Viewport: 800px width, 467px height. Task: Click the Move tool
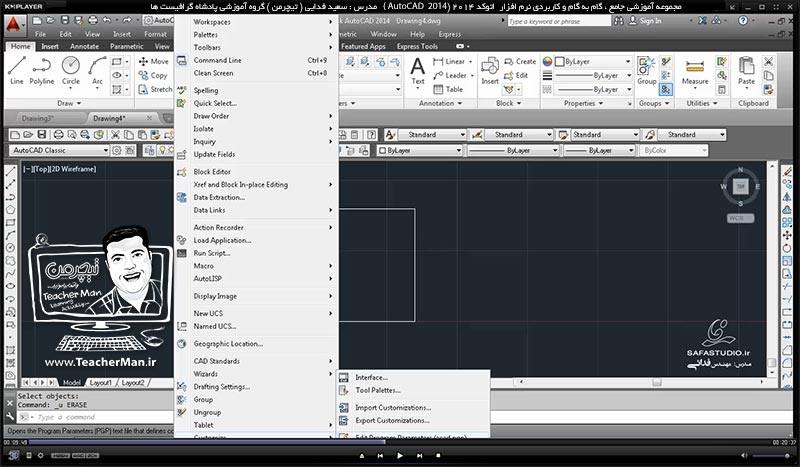coord(153,61)
